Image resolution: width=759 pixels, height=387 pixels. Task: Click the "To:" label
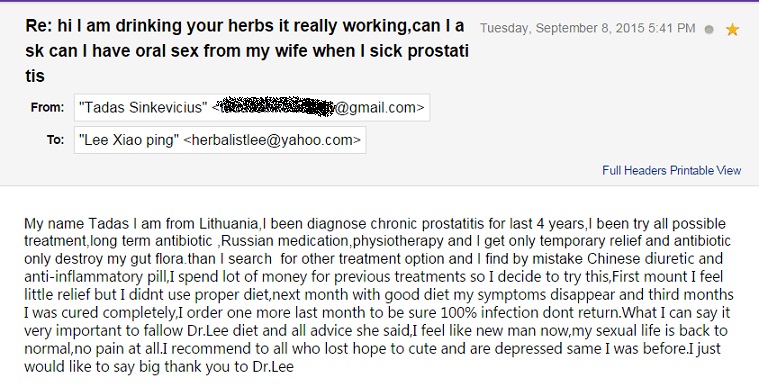coord(55,139)
